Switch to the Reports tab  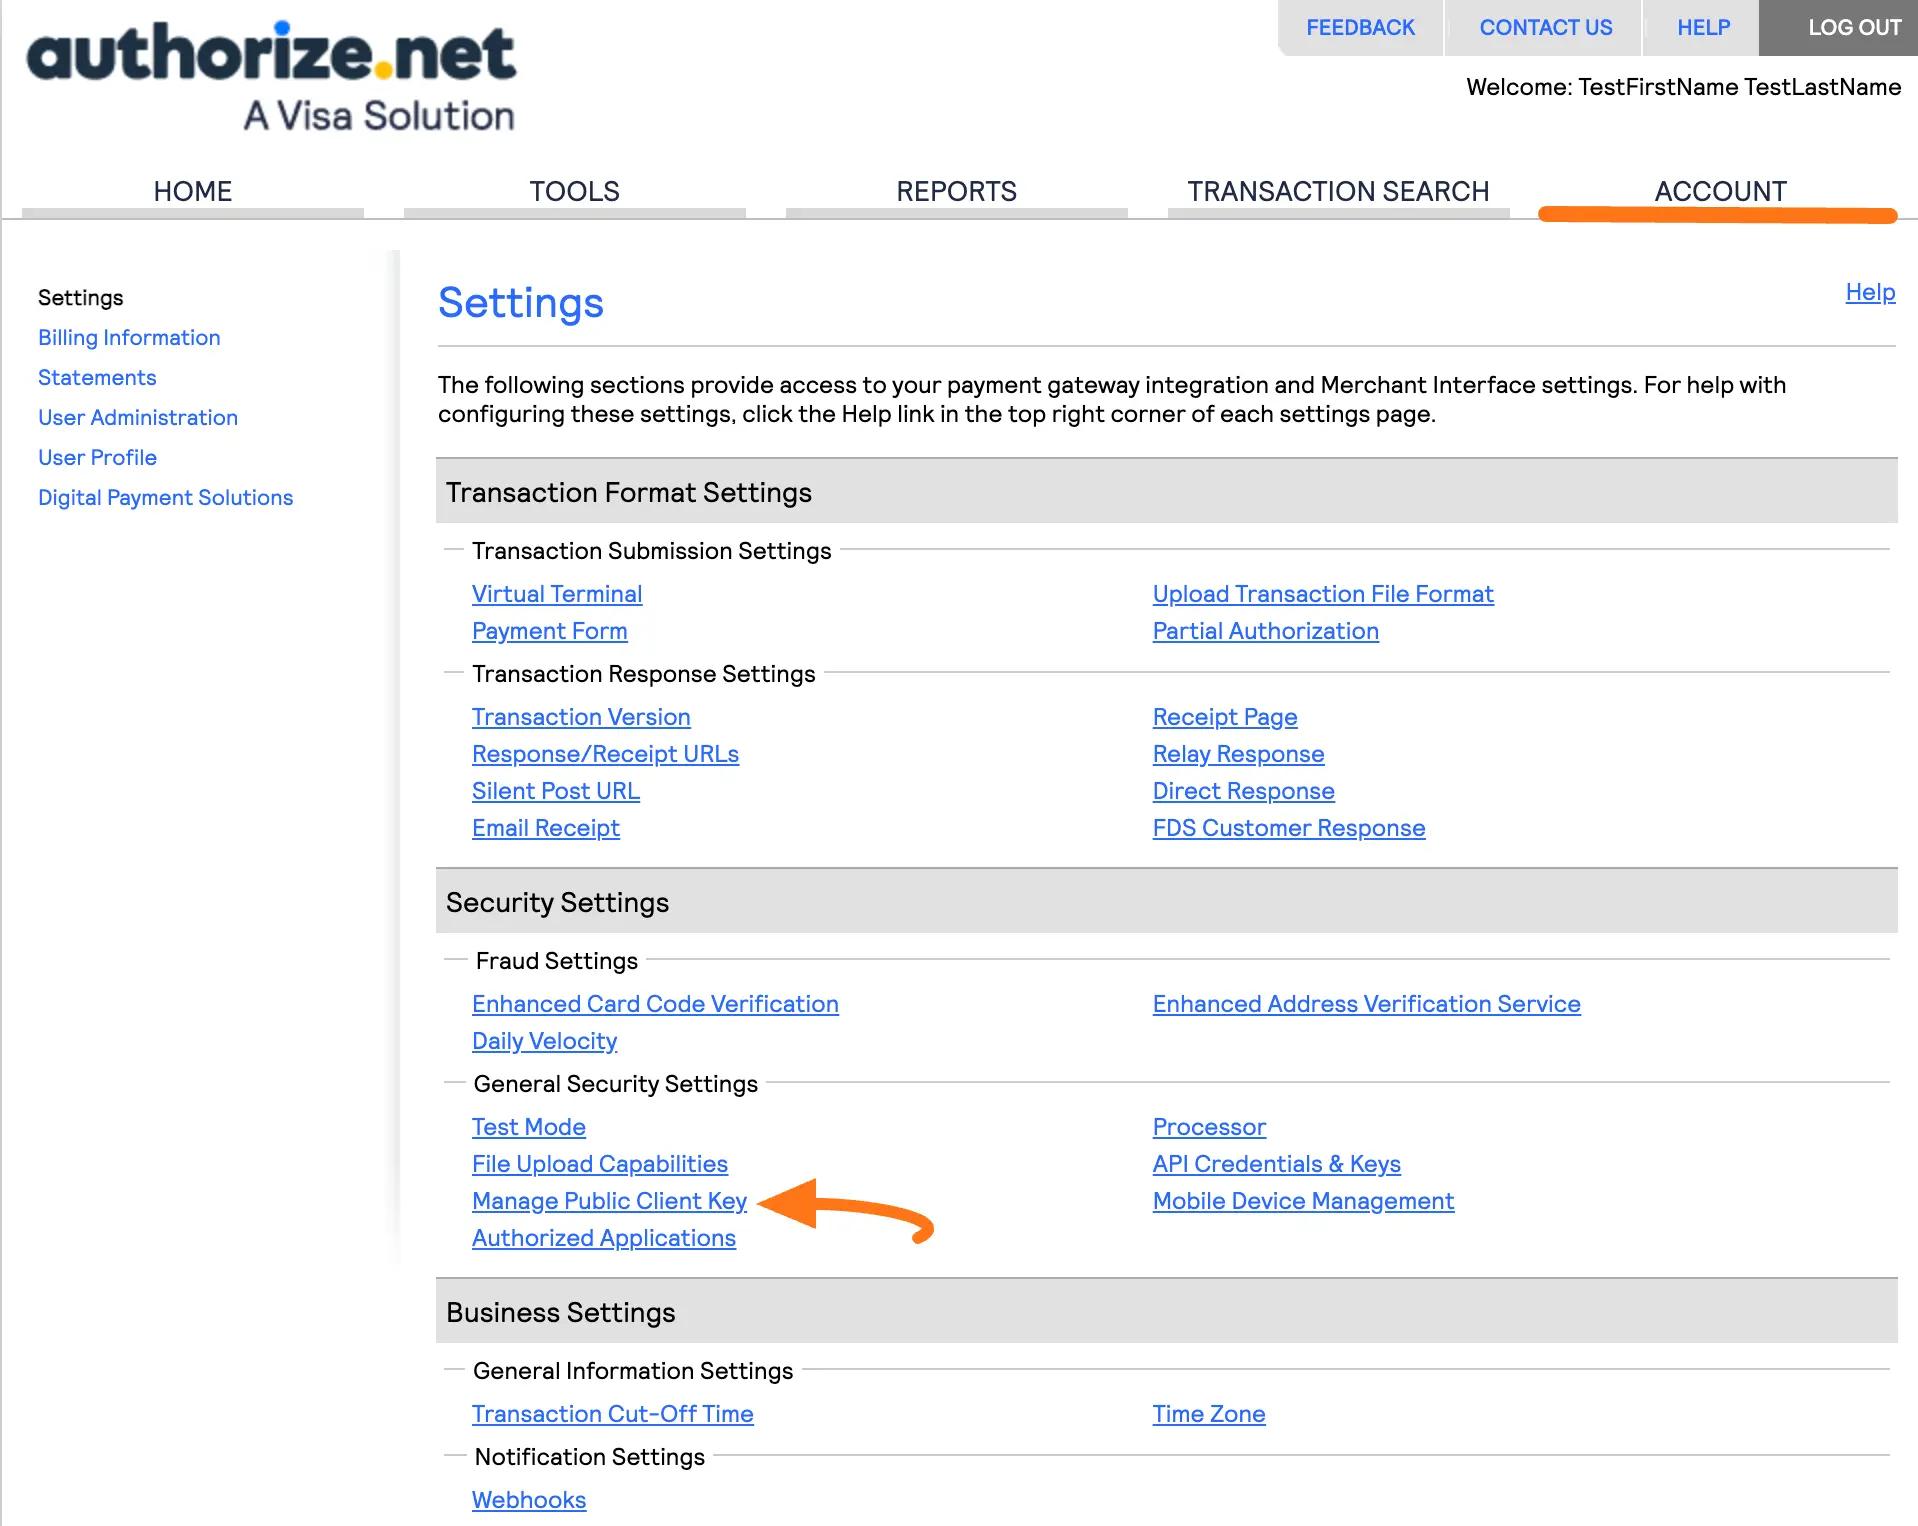click(x=956, y=191)
